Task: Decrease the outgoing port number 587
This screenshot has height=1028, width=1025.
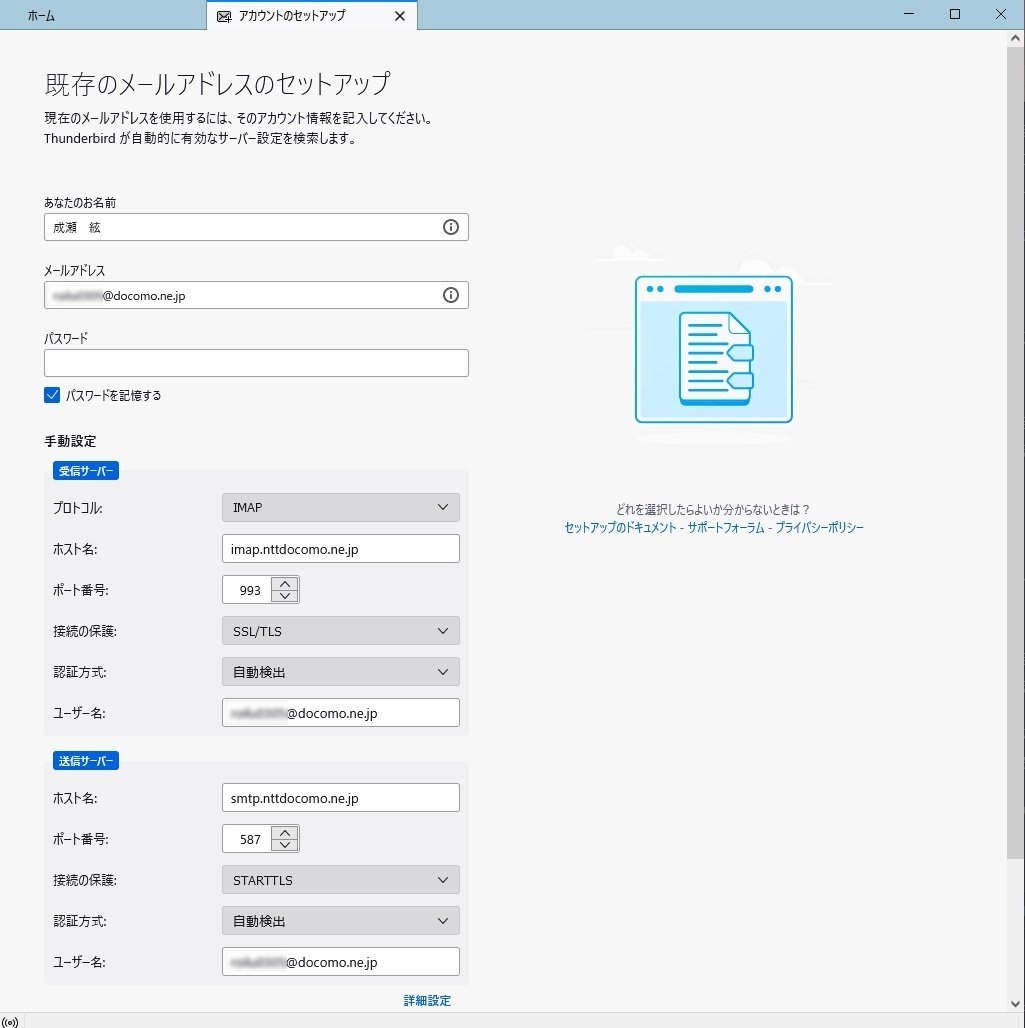Action: coord(285,845)
